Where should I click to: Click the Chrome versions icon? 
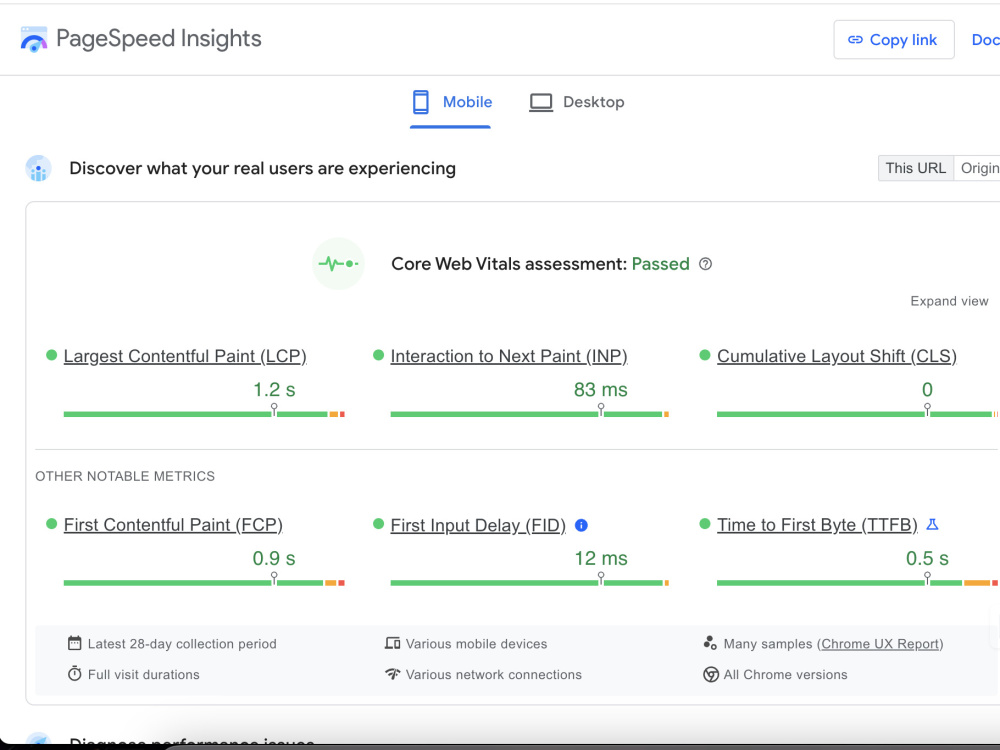tap(710, 674)
